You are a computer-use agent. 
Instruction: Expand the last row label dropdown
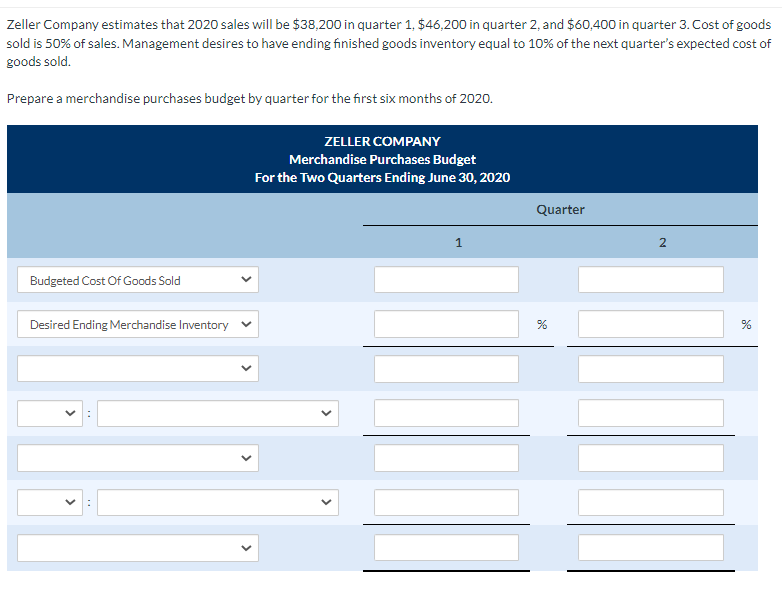[x=138, y=548]
